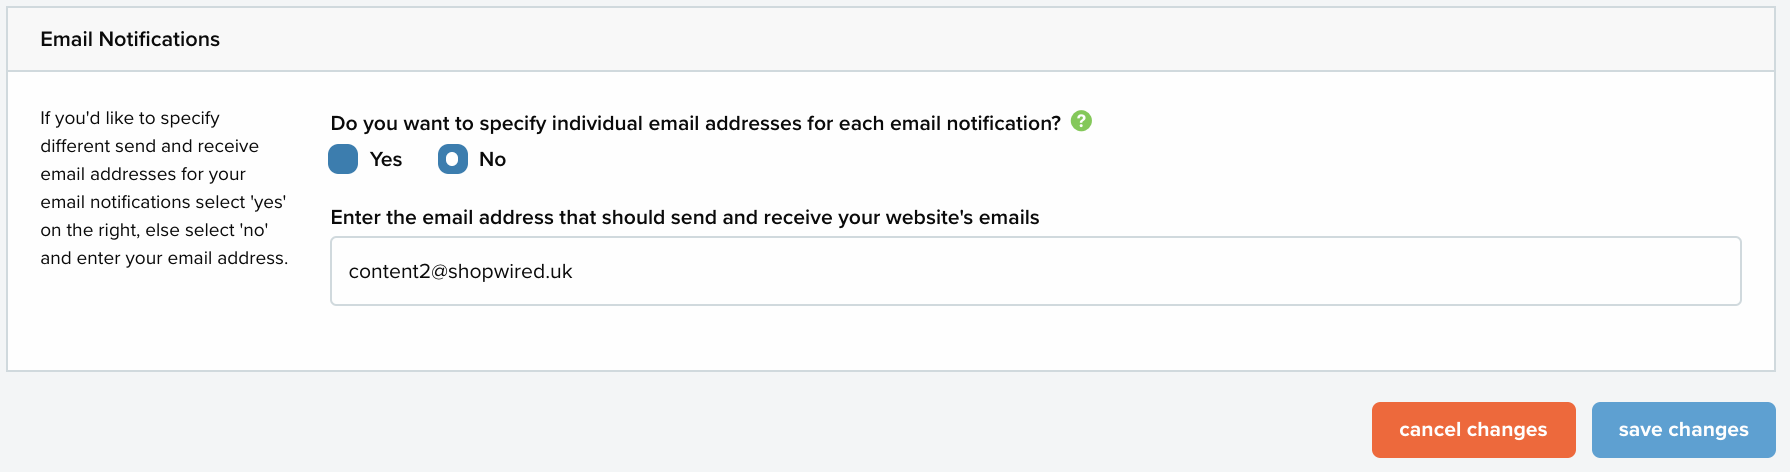Viewport: 1790px width, 472px height.
Task: Click the left-hand description paragraph about email notifications
Action: click(x=164, y=188)
